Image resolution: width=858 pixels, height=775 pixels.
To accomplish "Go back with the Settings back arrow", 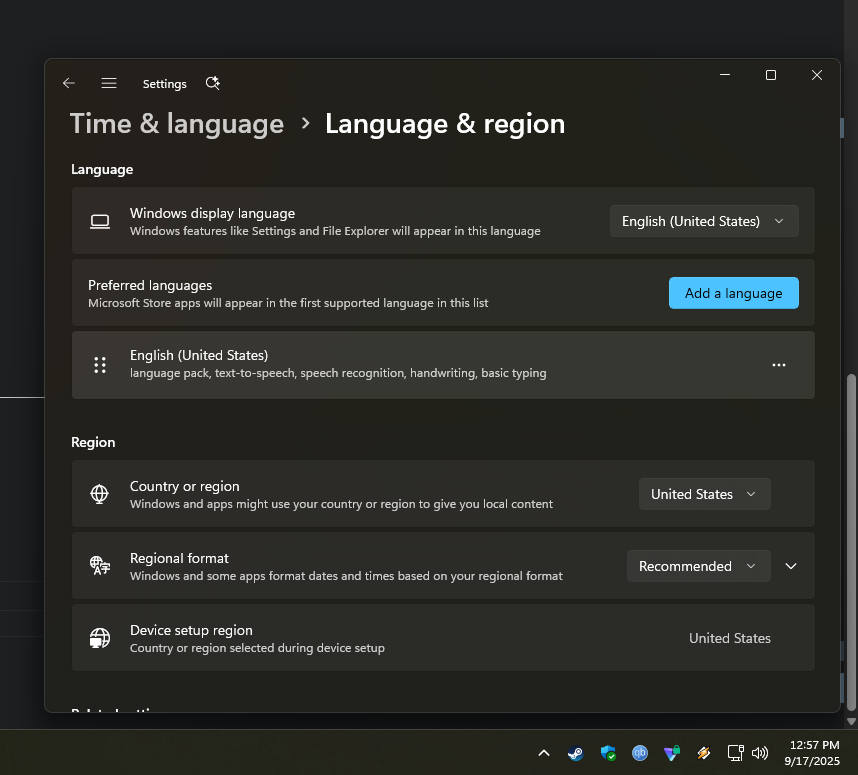I will 69,83.
